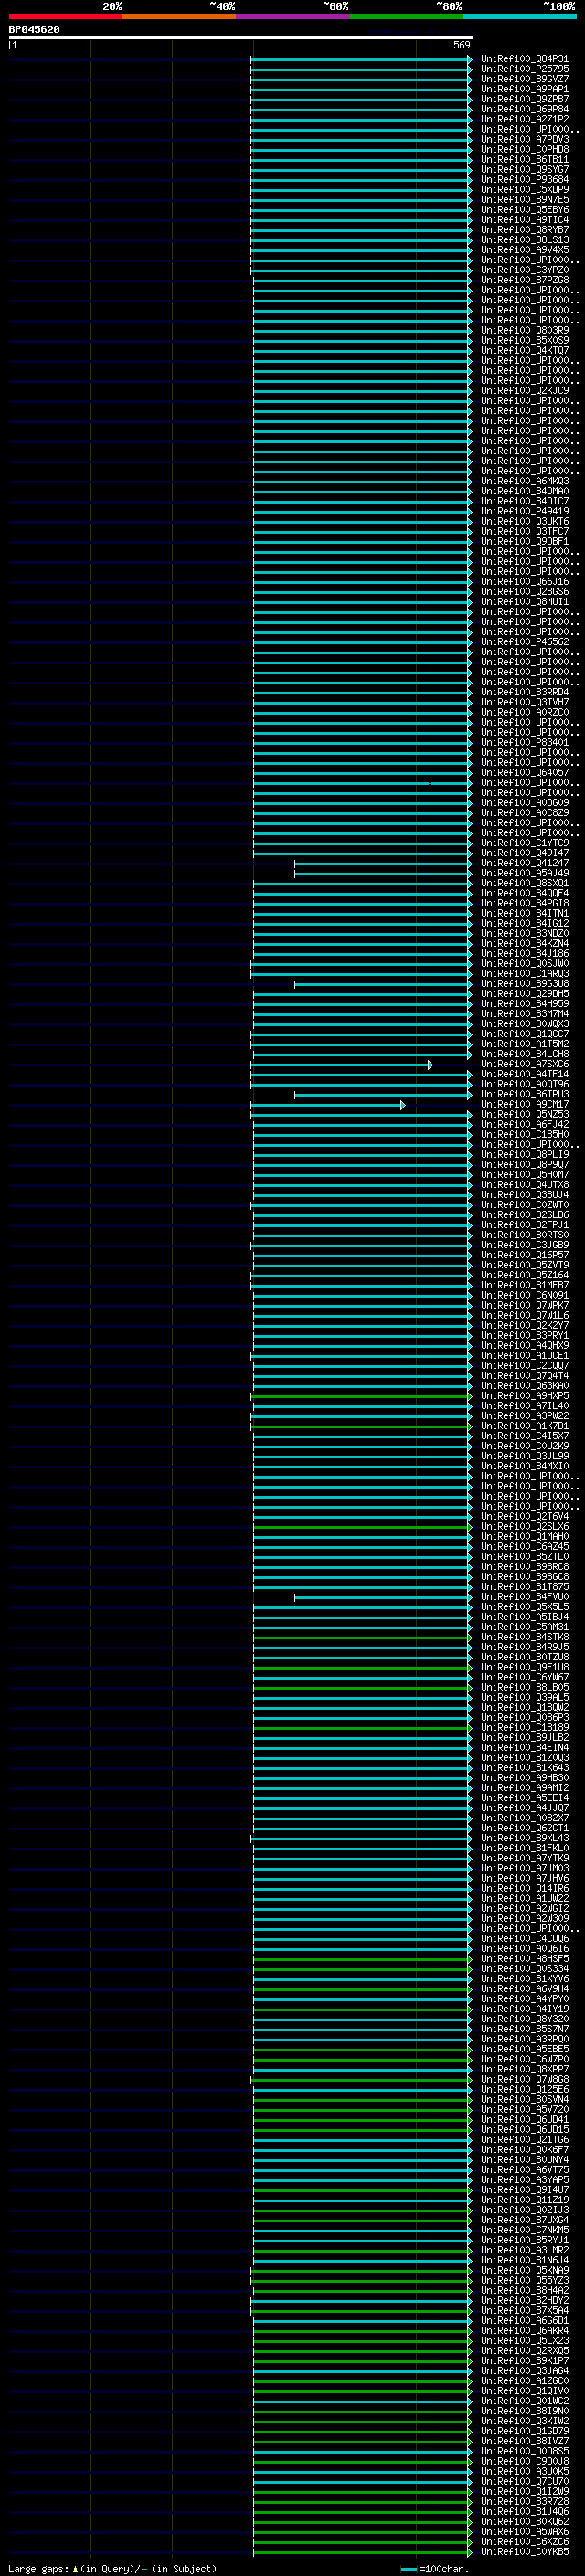Select hit UniRef100_Q2KJC9

coord(524,391)
